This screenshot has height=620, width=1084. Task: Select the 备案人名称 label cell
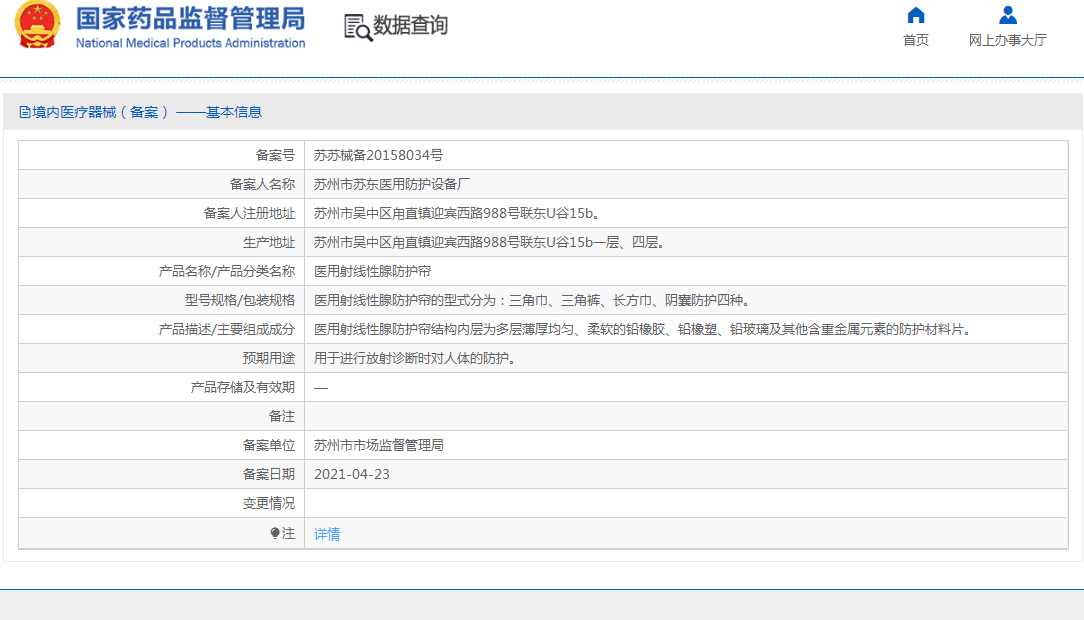(162, 185)
